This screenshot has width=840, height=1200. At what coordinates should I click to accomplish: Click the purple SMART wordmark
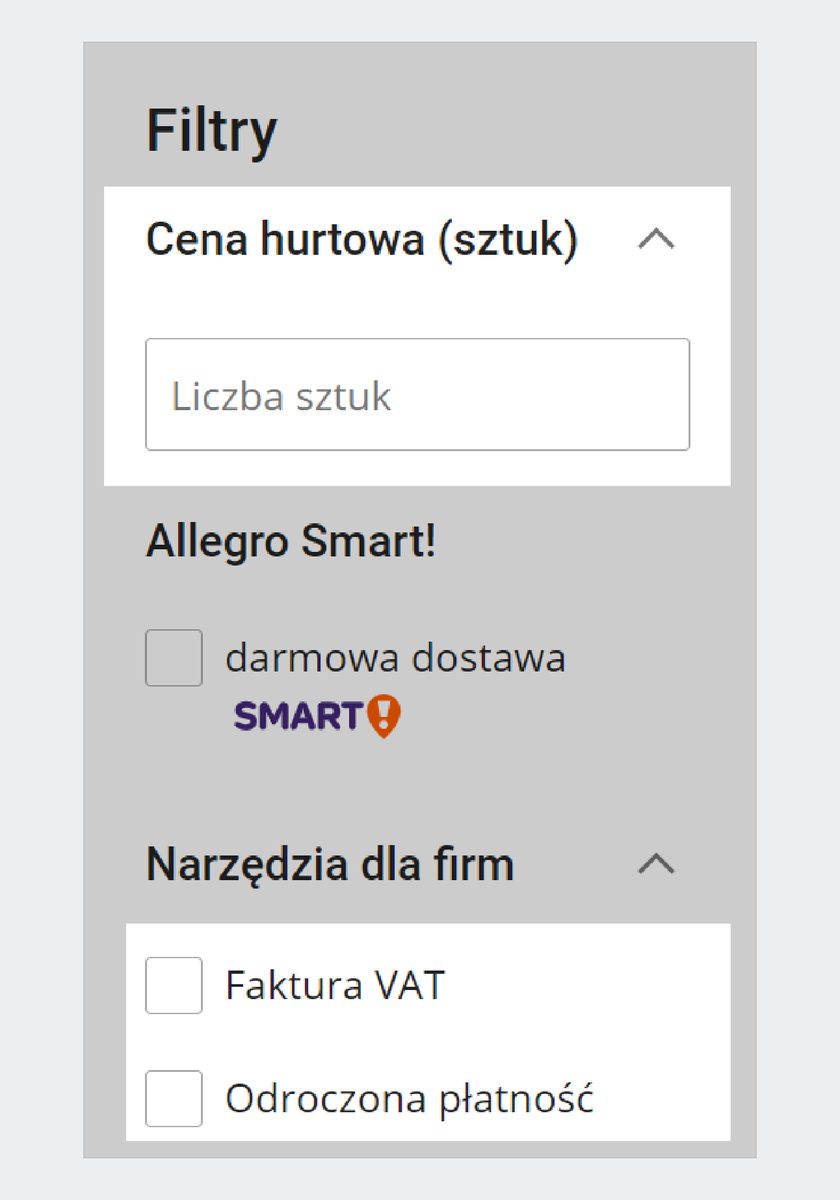[297, 716]
